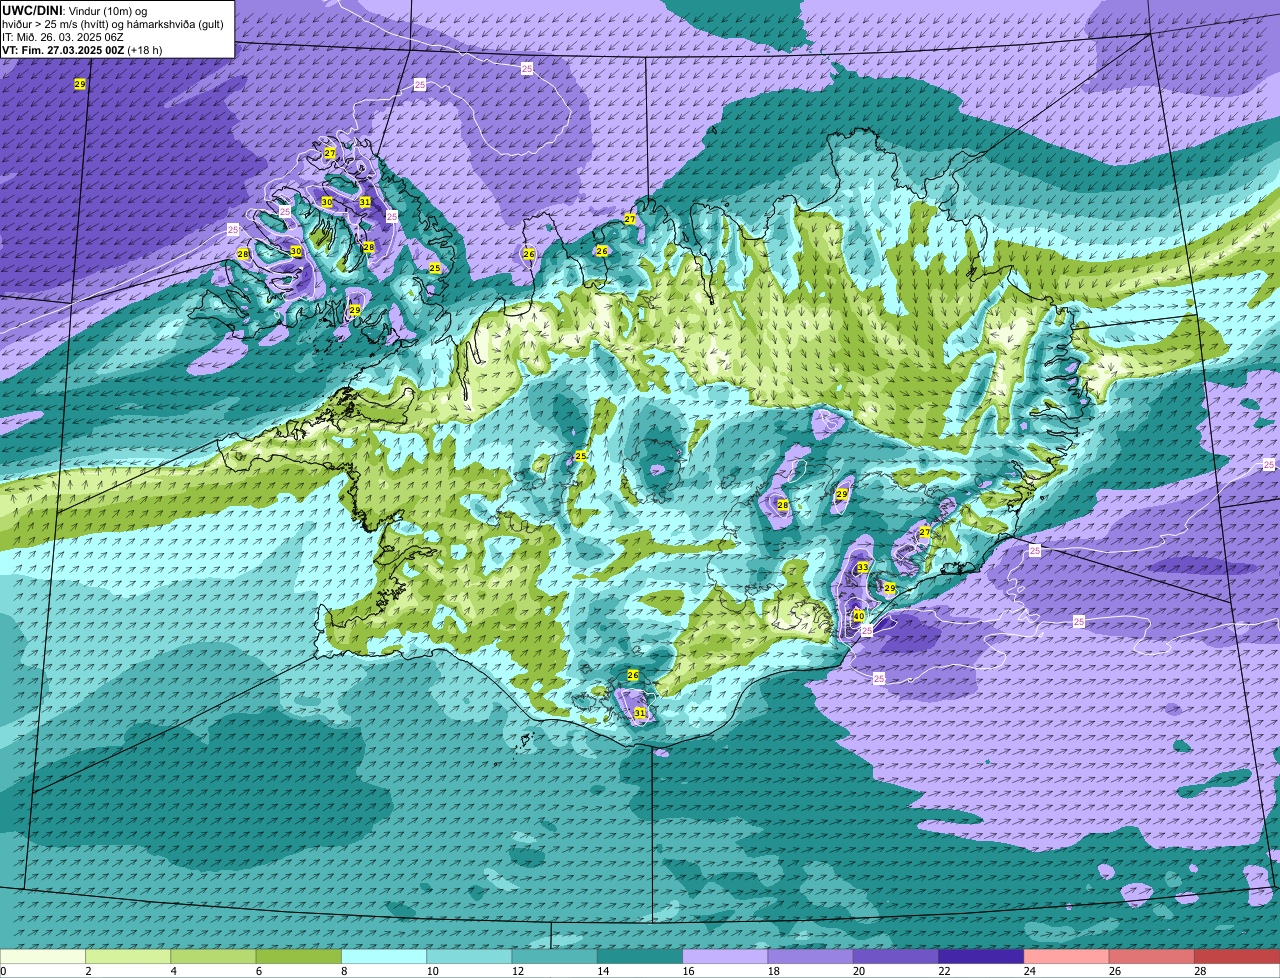The width and height of the screenshot is (1280, 978).
Task: Click the 14–16 m/s dark teal legend swatch
Action: click(x=640, y=956)
